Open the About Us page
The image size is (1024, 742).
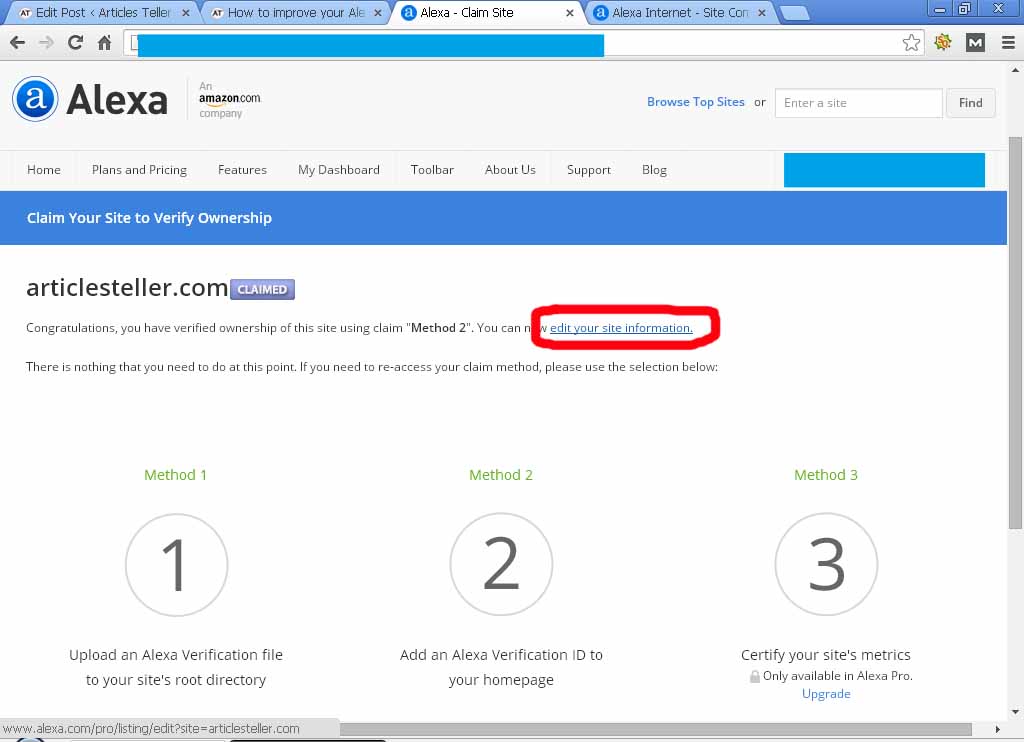pyautogui.click(x=510, y=170)
